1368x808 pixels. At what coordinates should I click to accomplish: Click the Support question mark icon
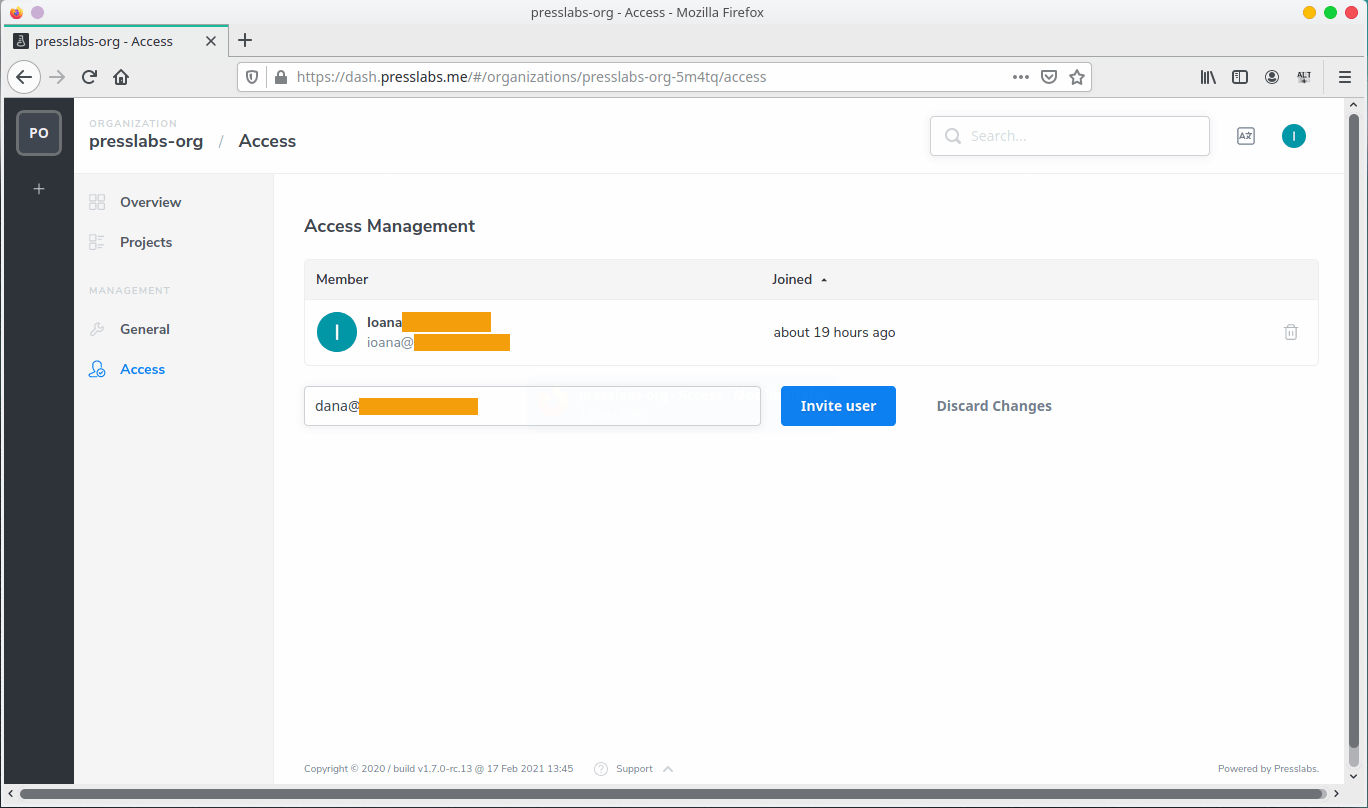click(601, 769)
